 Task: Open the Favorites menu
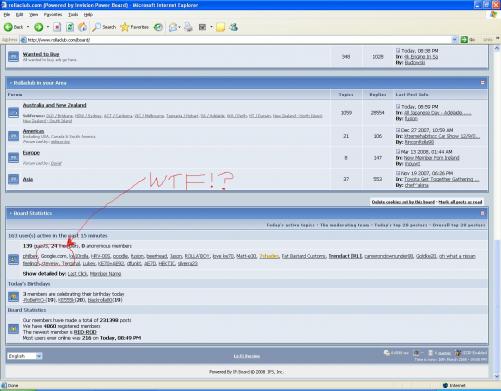tap(53, 15)
